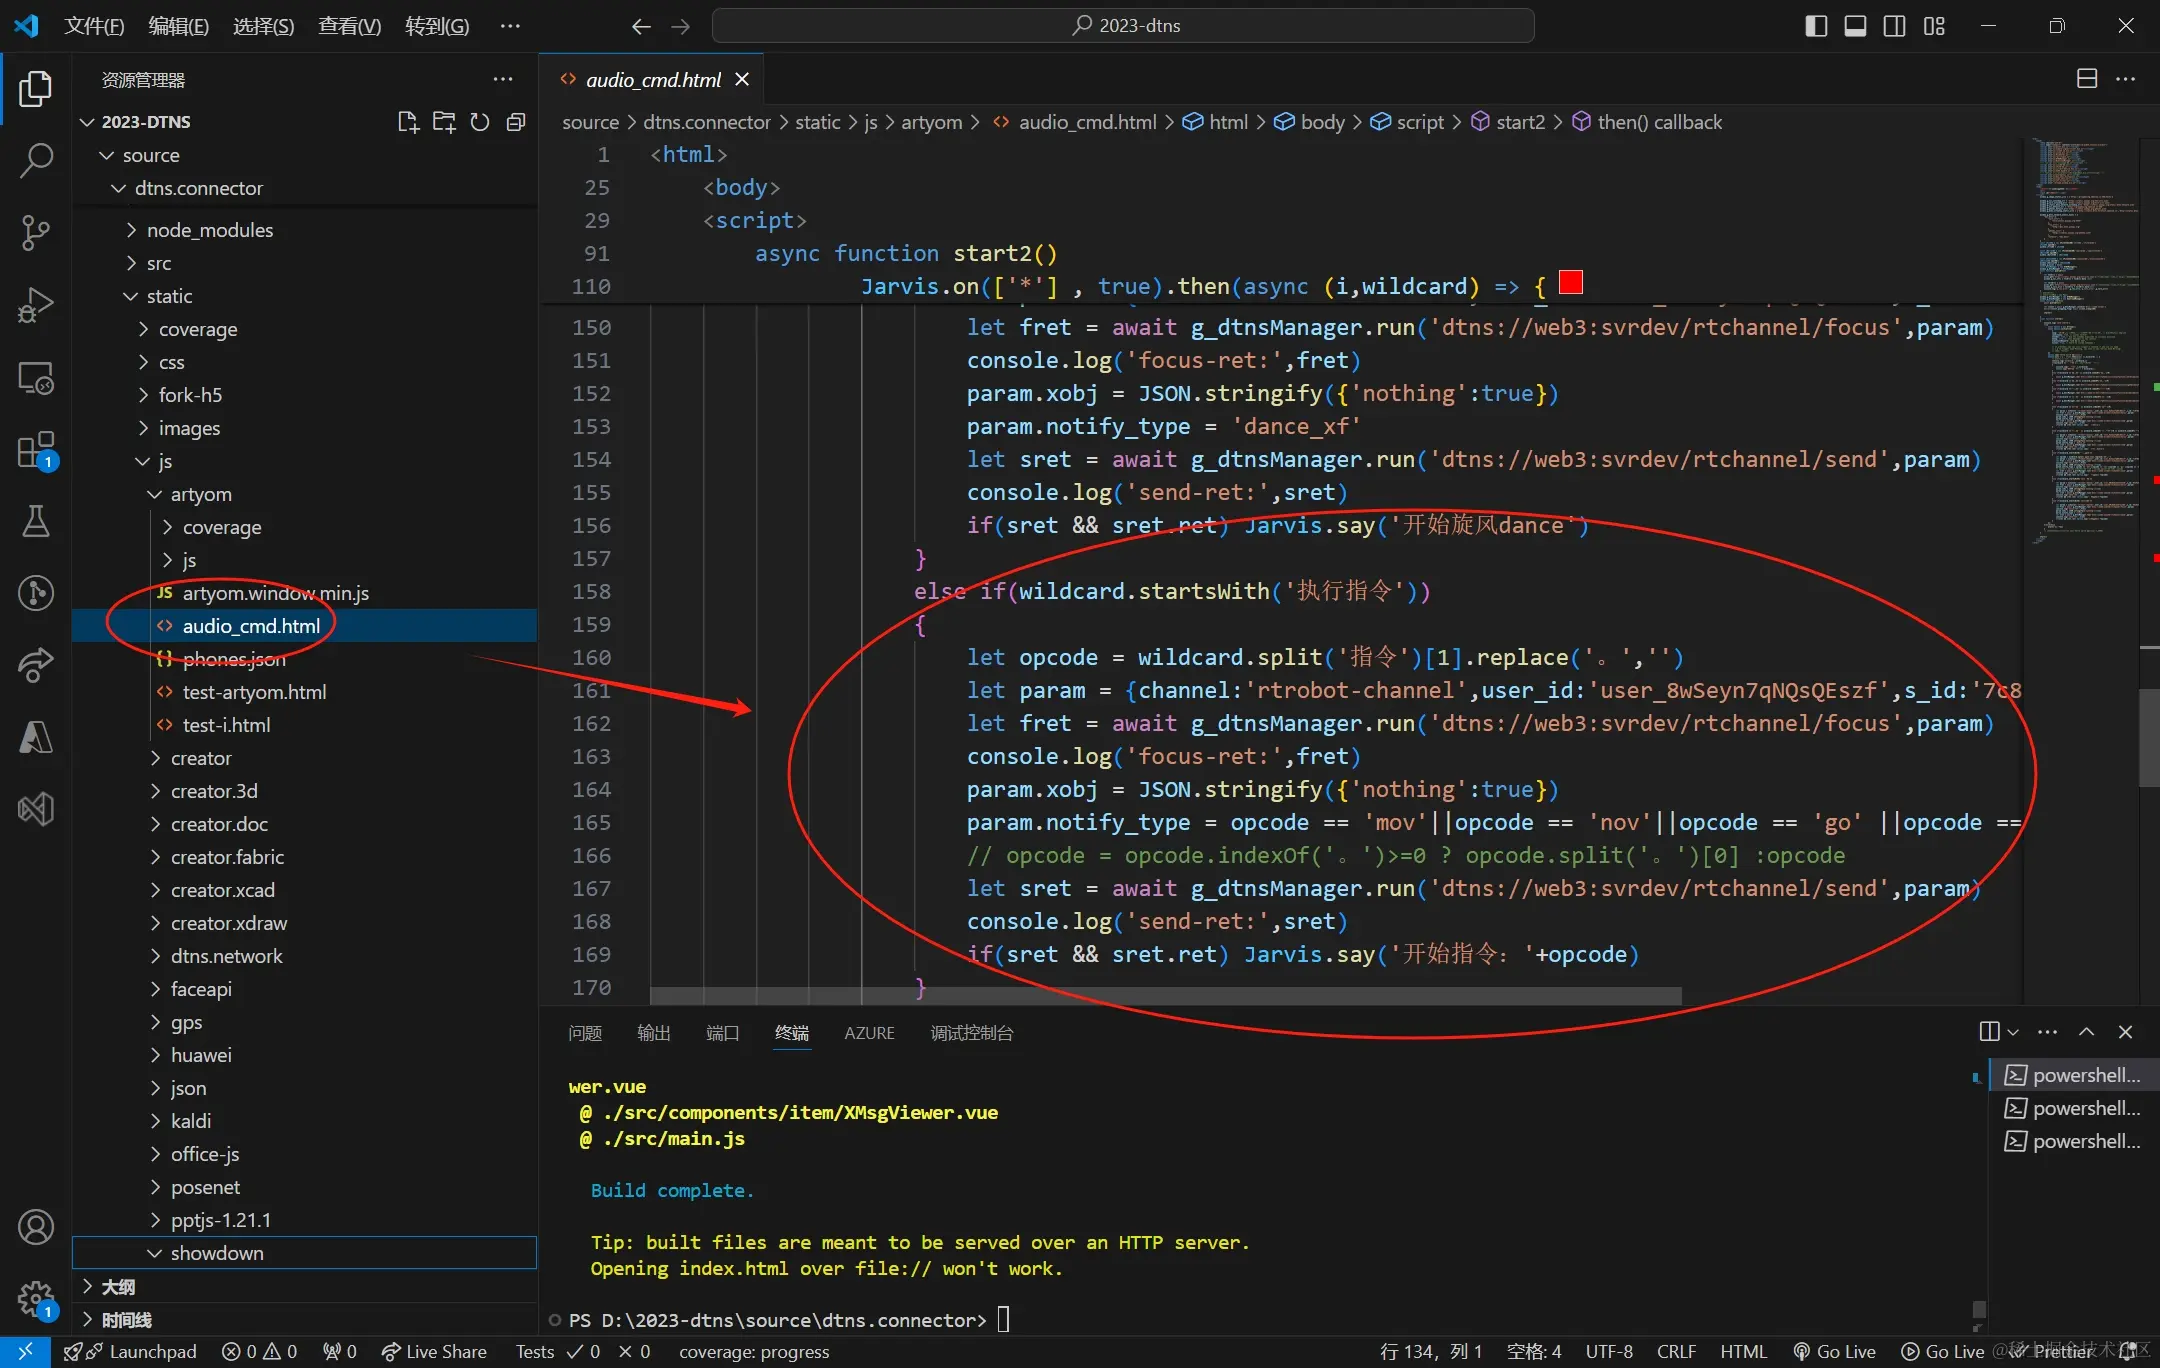Viewport: 2160px width, 1368px height.
Task: Click Go Live in status bar
Action: click(x=1834, y=1351)
